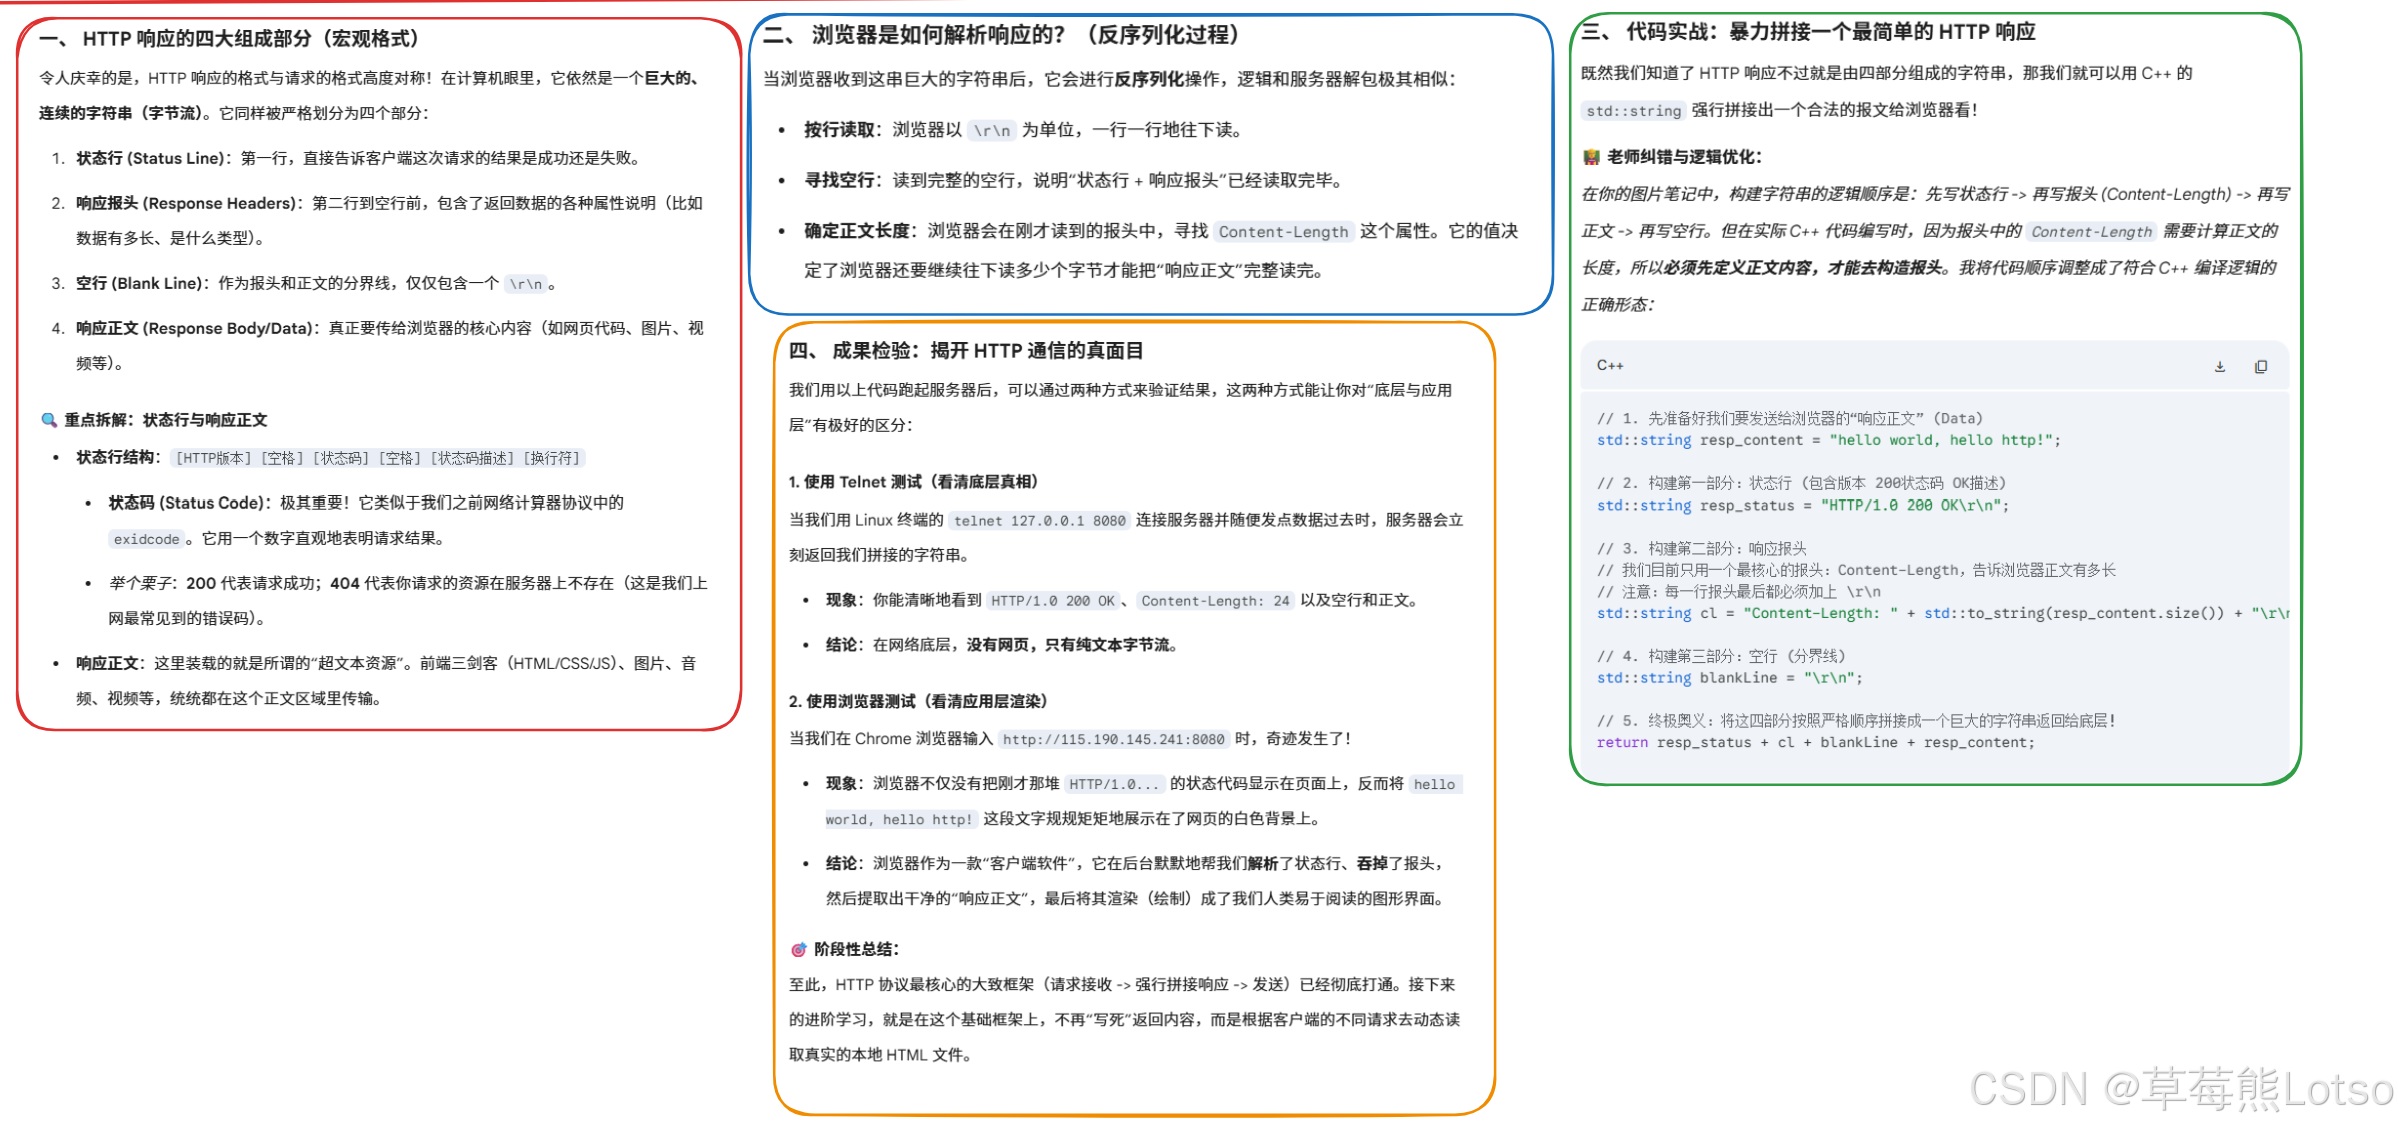Click the magnifier emoji before "重点拆解"

coord(48,420)
